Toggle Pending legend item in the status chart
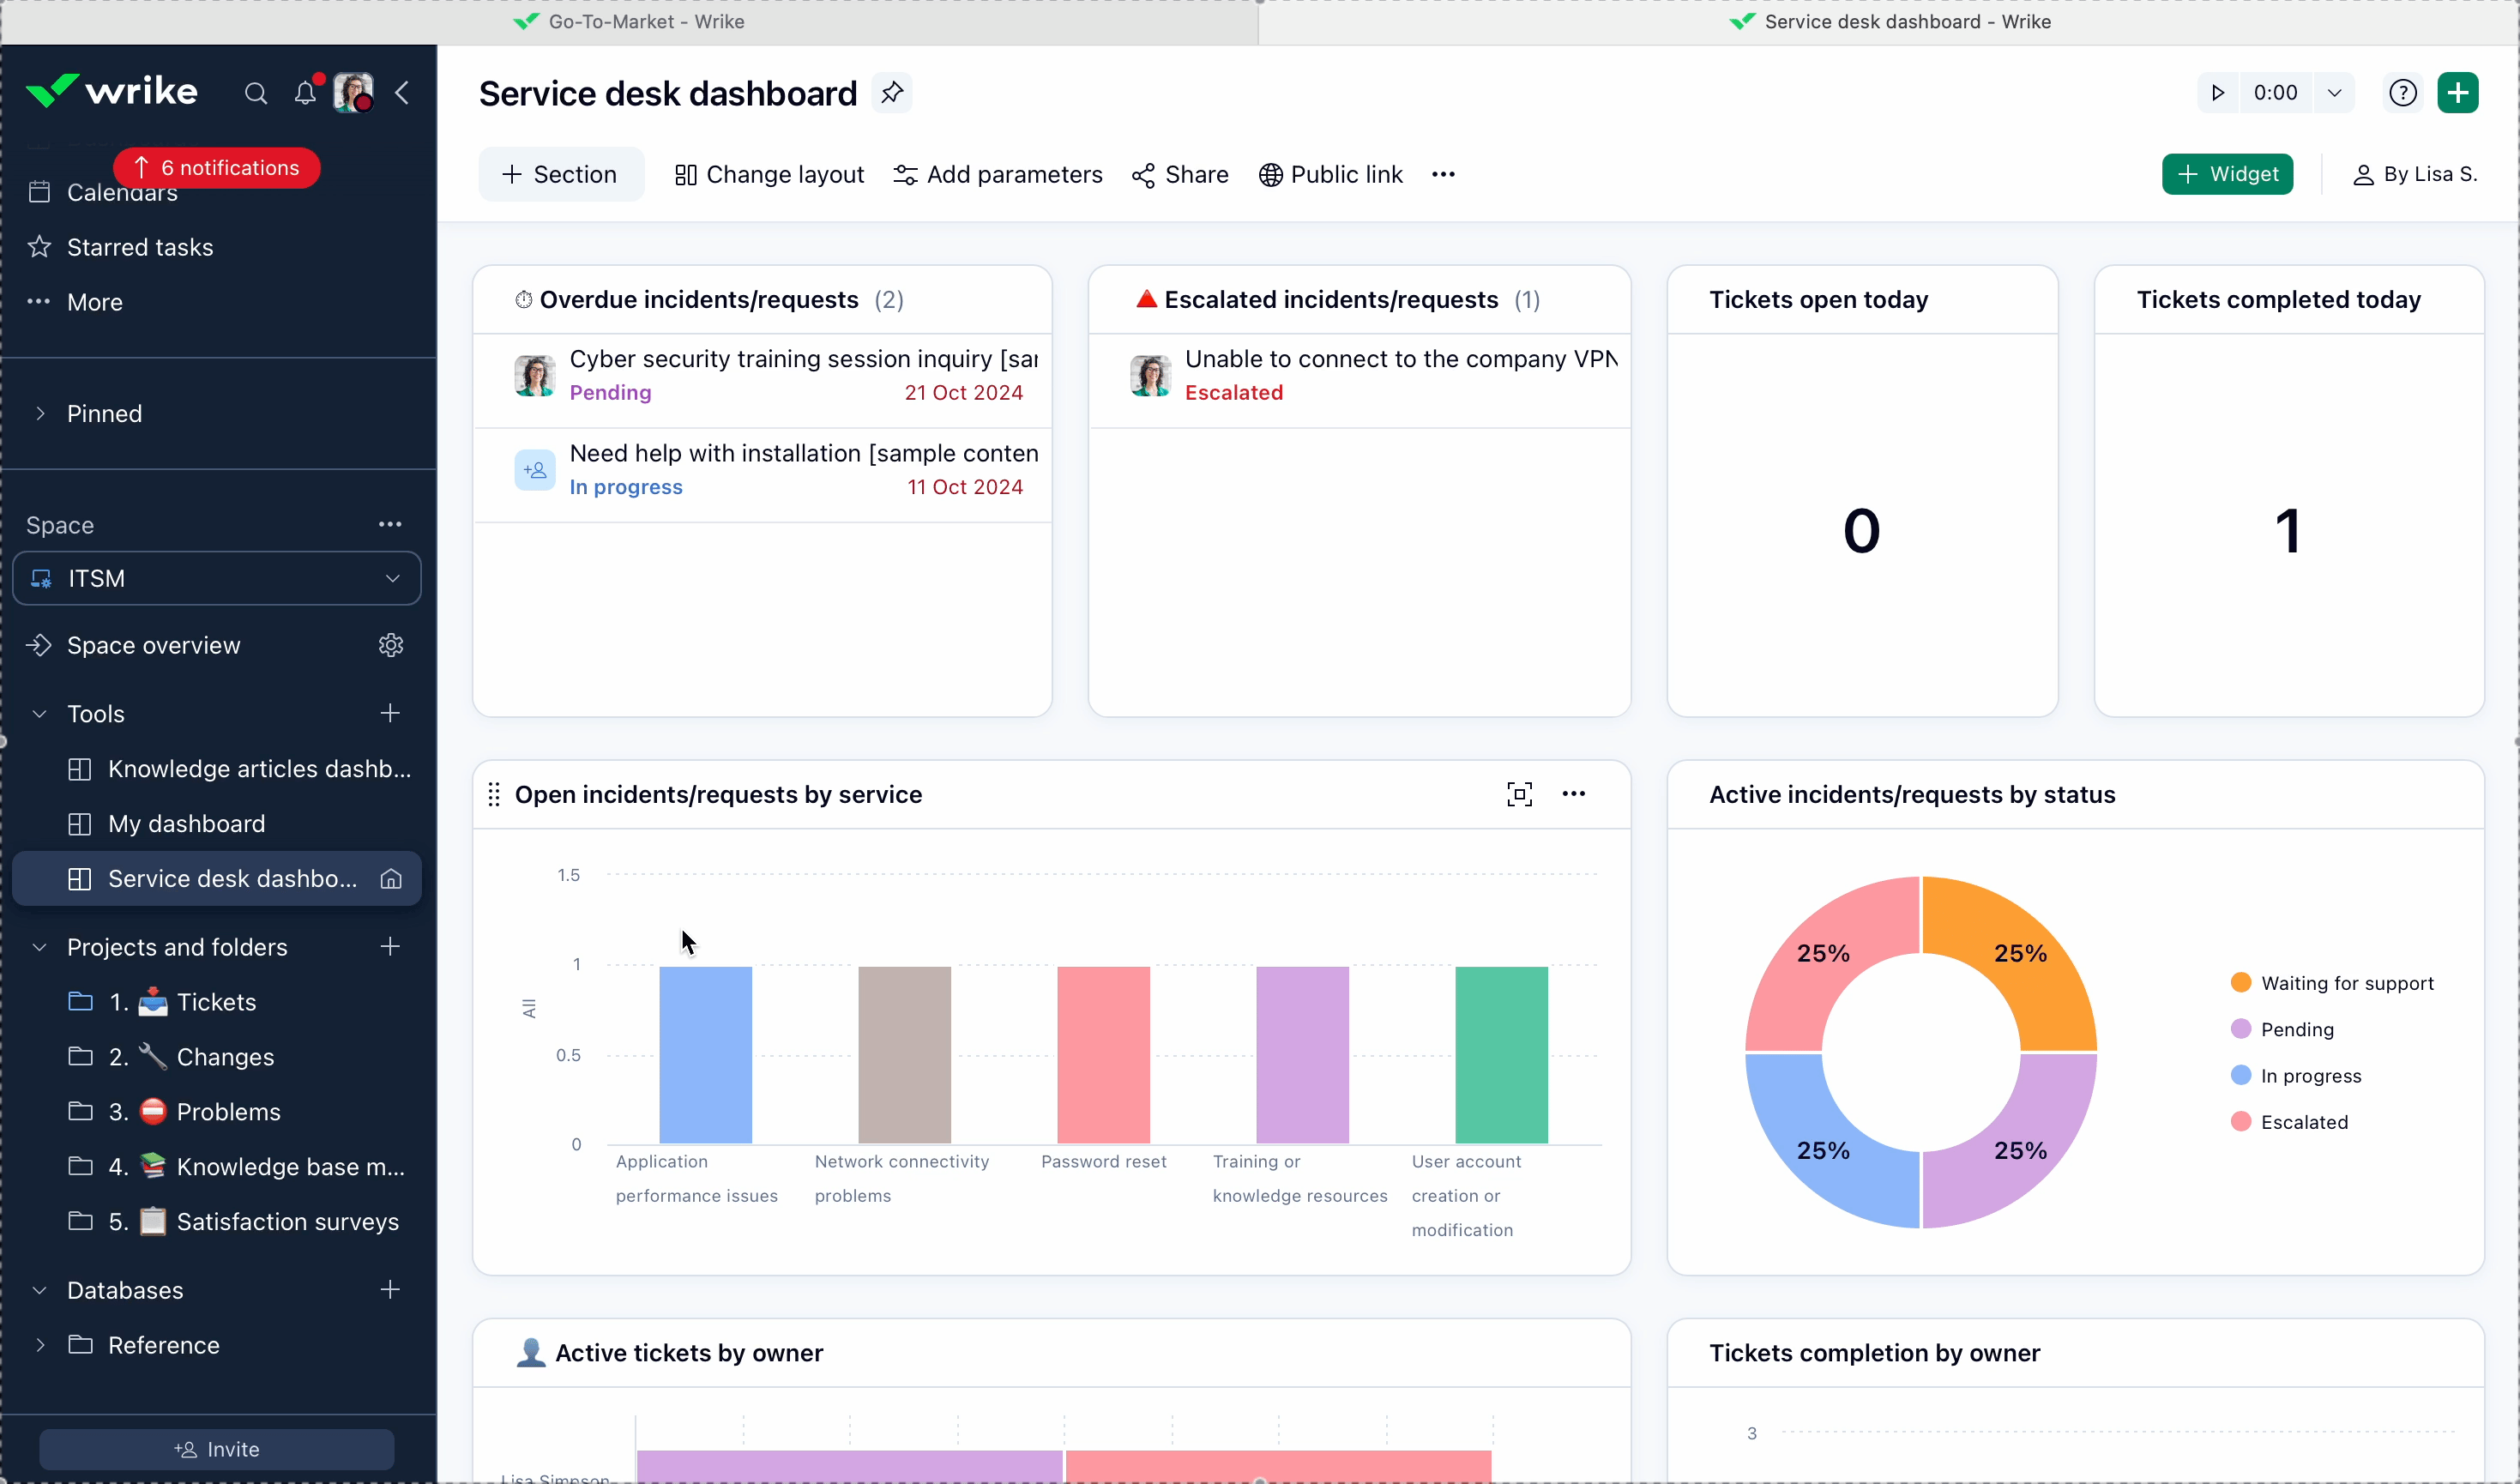This screenshot has height=1484, width=2520. tap(2297, 1029)
